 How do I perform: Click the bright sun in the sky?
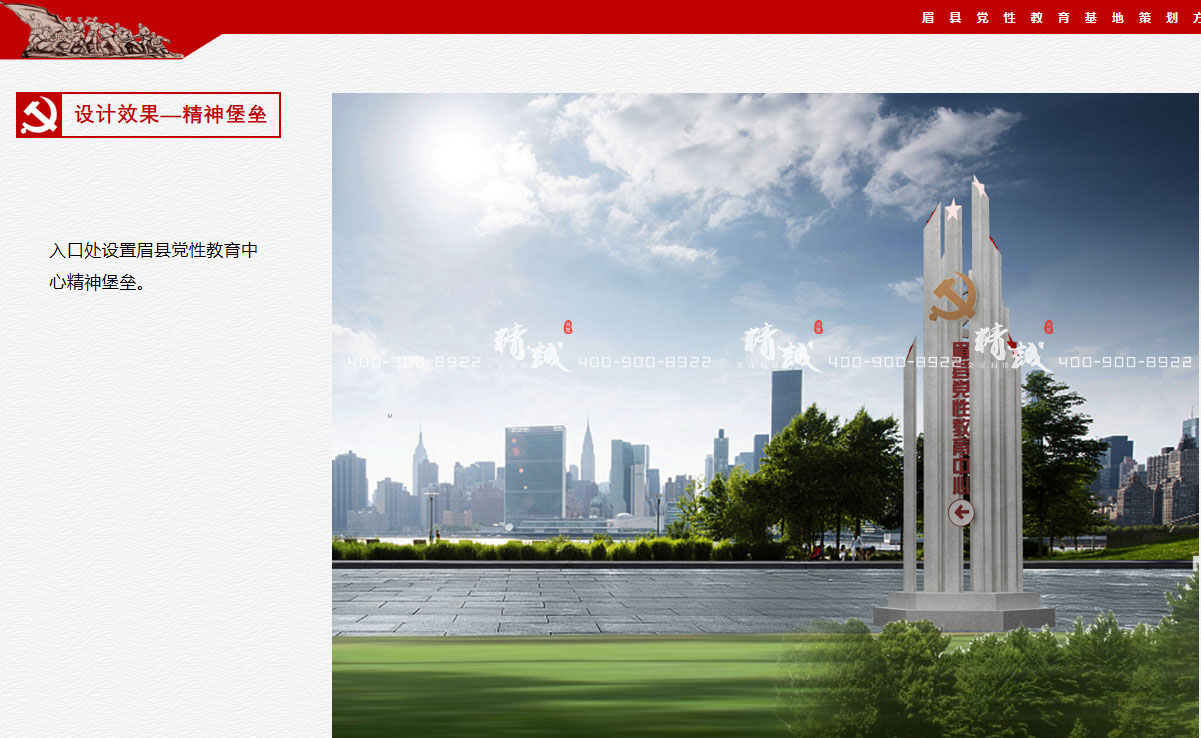point(459,152)
